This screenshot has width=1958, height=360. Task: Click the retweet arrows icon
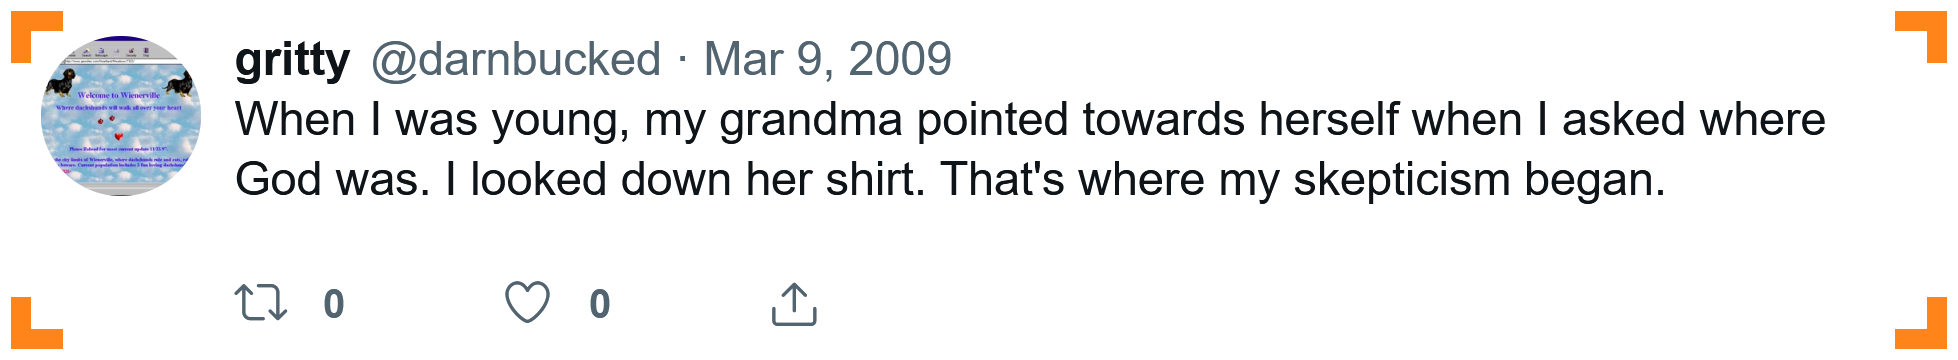pyautogui.click(x=260, y=303)
